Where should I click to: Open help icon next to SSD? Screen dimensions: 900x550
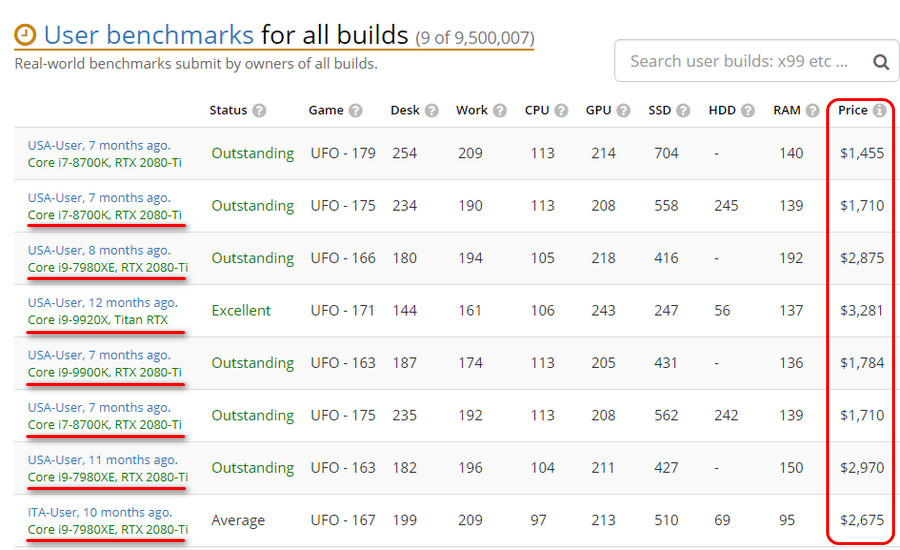click(x=683, y=110)
